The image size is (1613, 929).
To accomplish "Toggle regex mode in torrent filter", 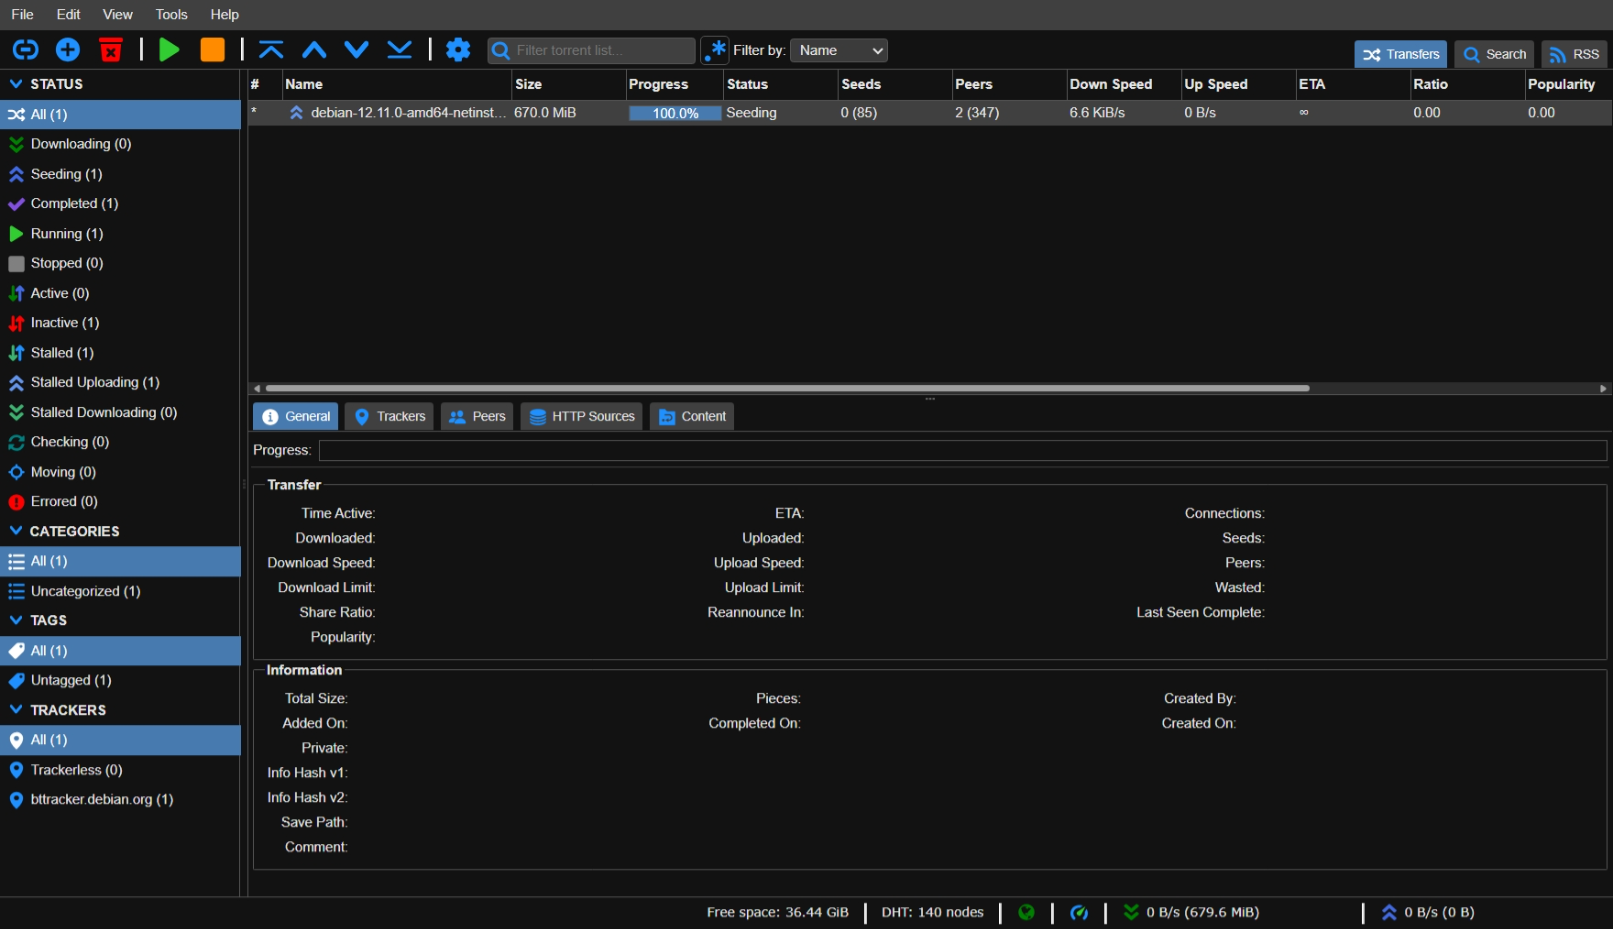I will tap(715, 50).
